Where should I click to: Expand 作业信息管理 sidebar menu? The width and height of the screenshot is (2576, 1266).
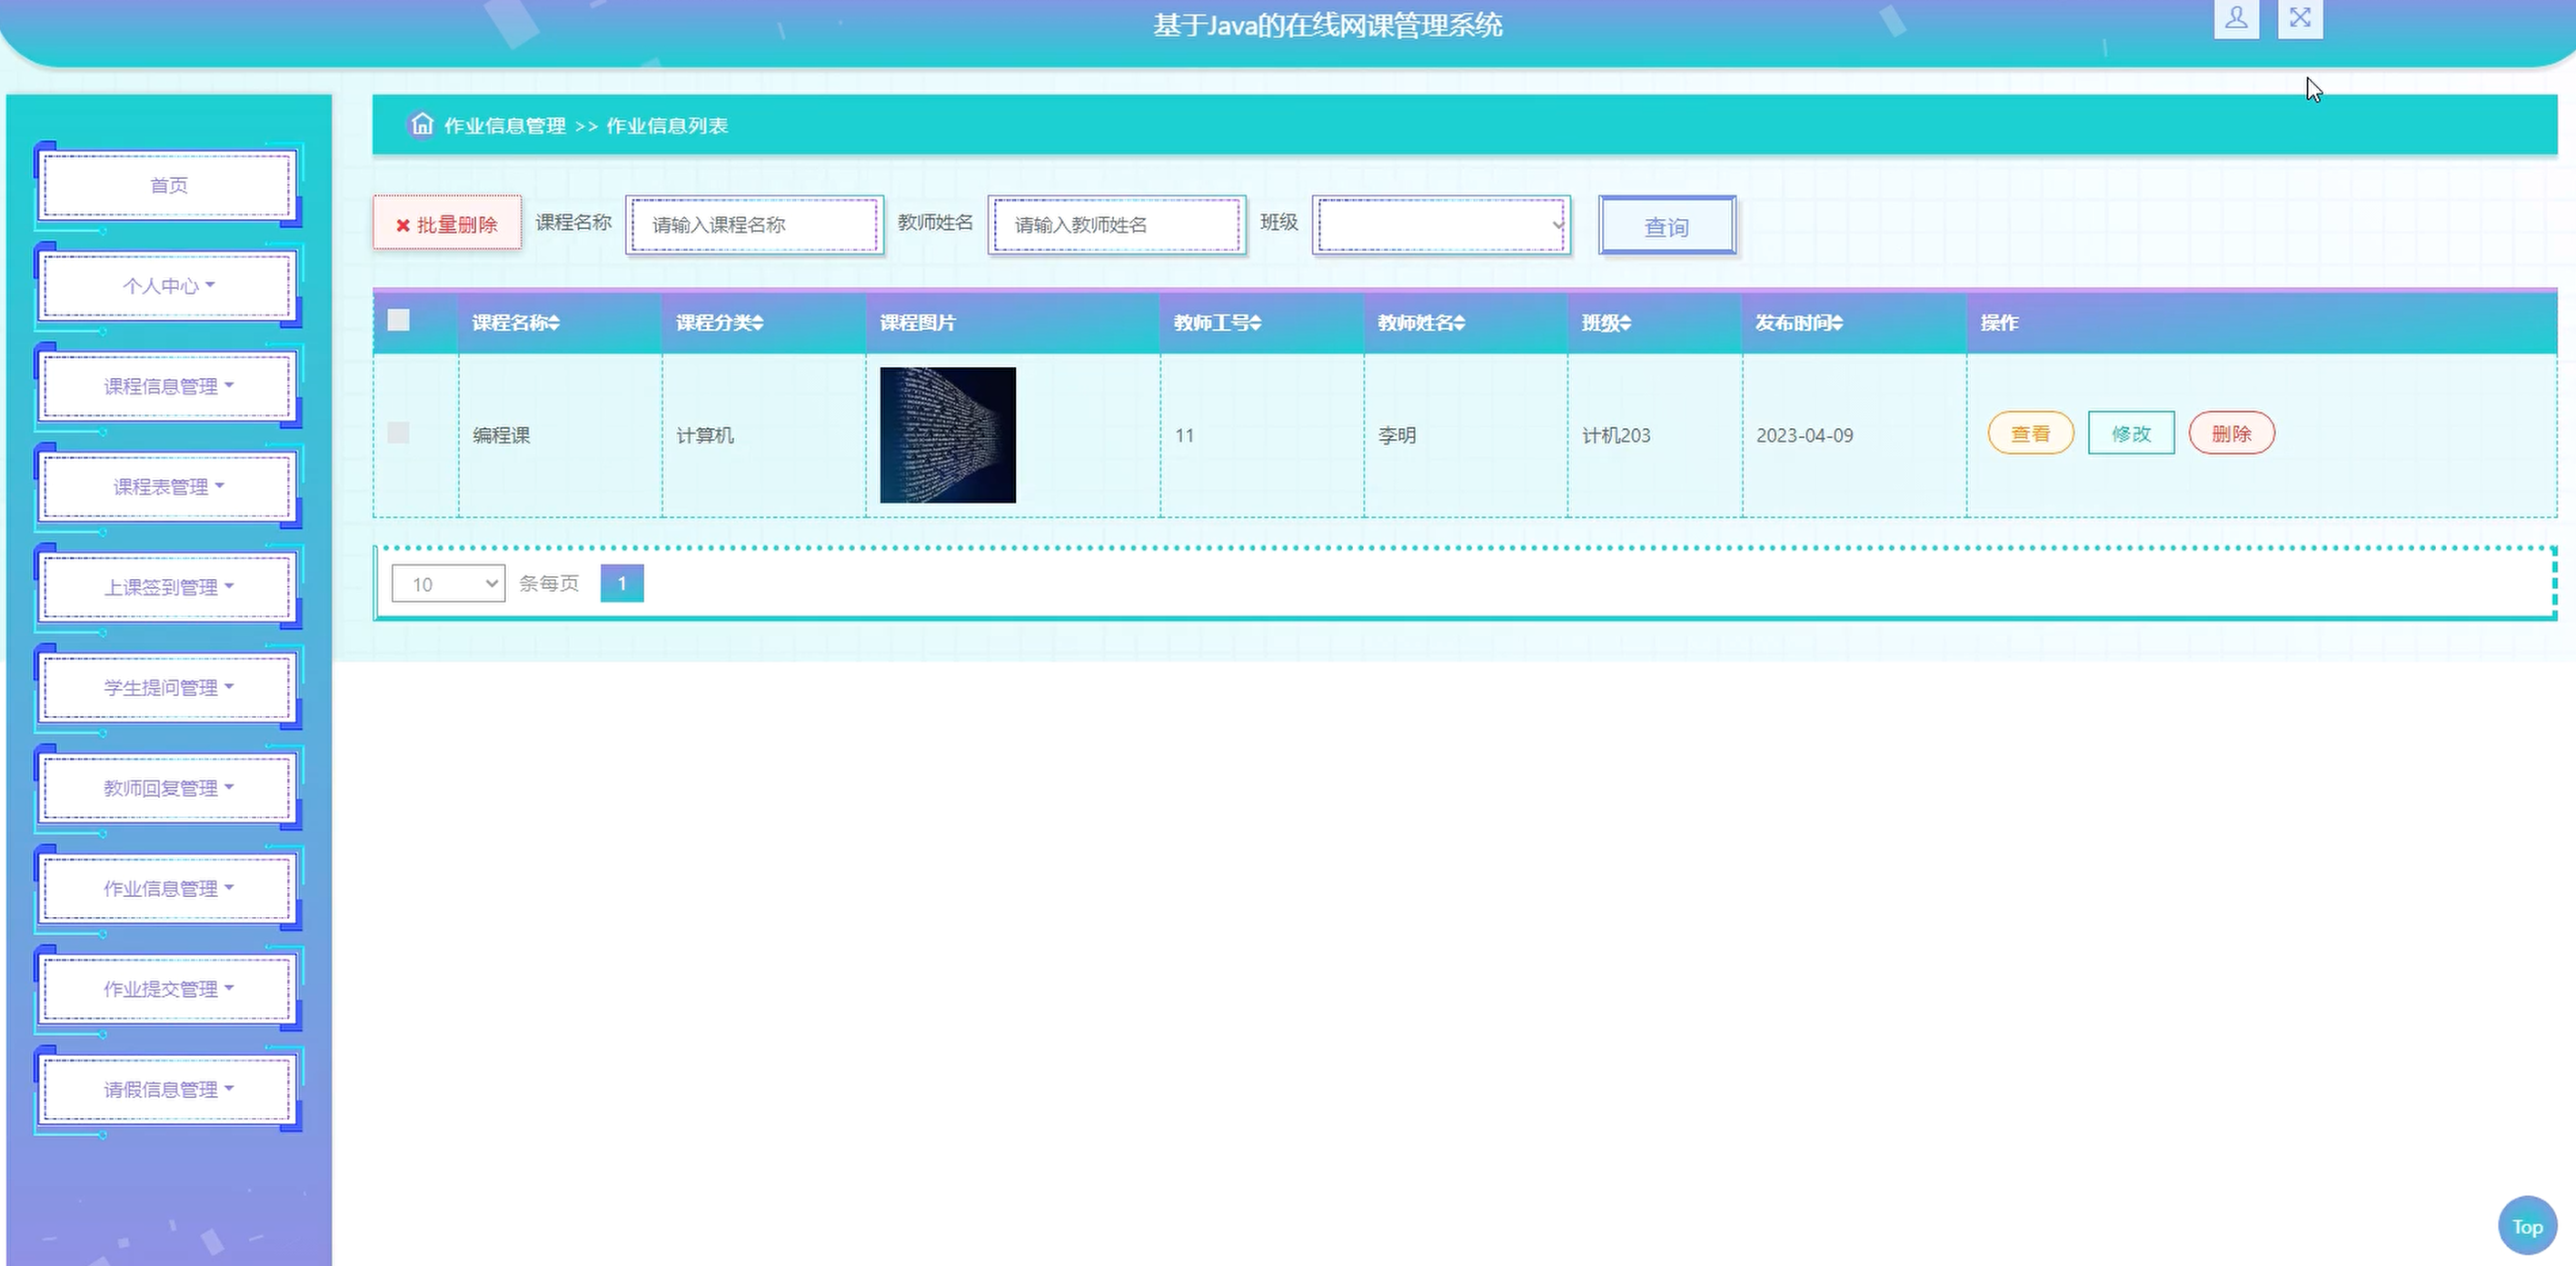(168, 889)
